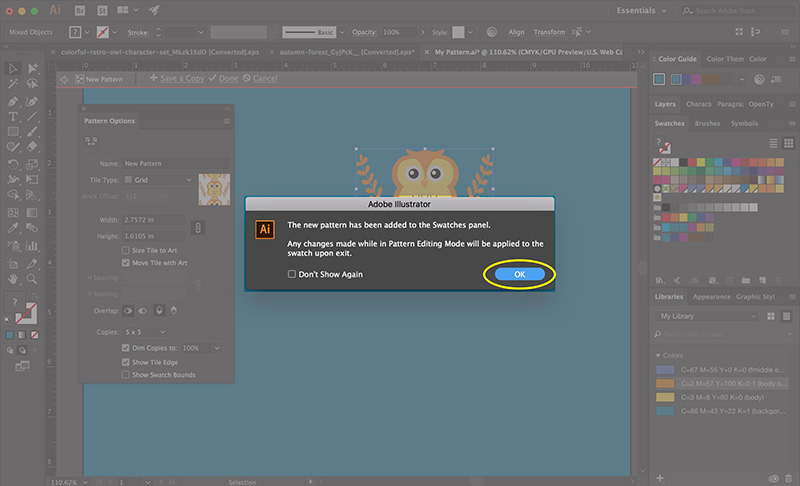Uncheck Move Tile with Art
The image size is (800, 486).
point(126,263)
